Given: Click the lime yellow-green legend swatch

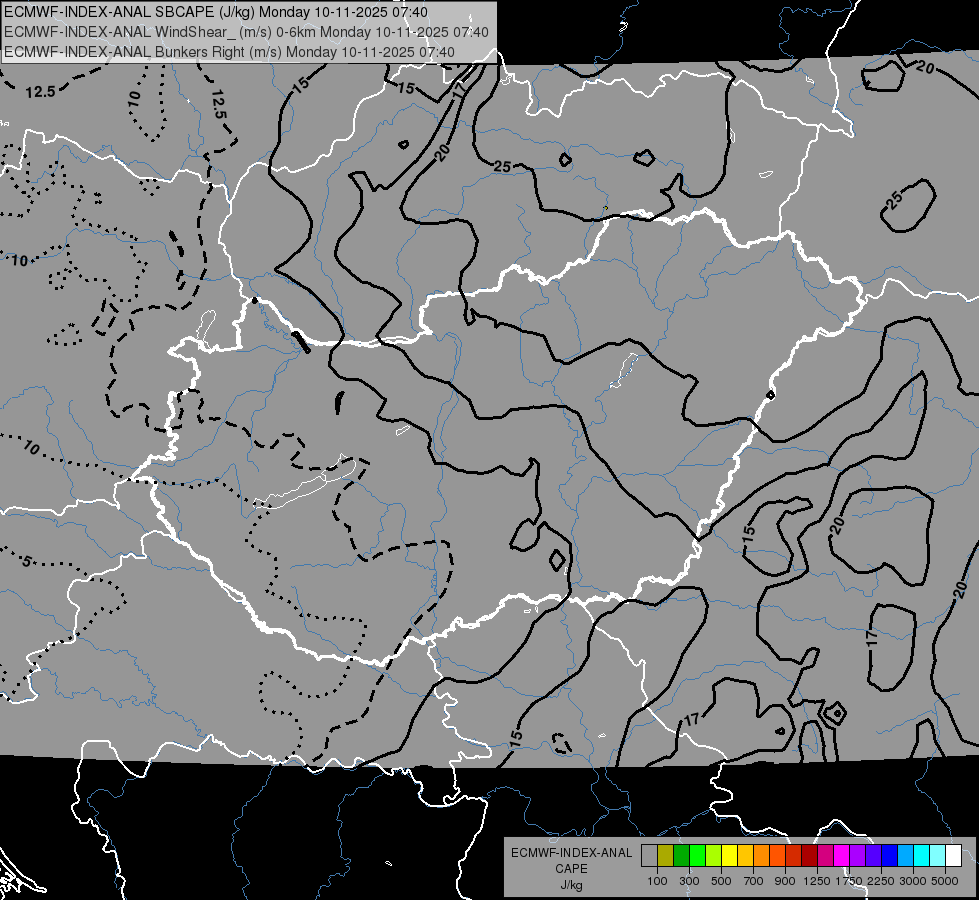Looking at the screenshot, I should [x=713, y=856].
